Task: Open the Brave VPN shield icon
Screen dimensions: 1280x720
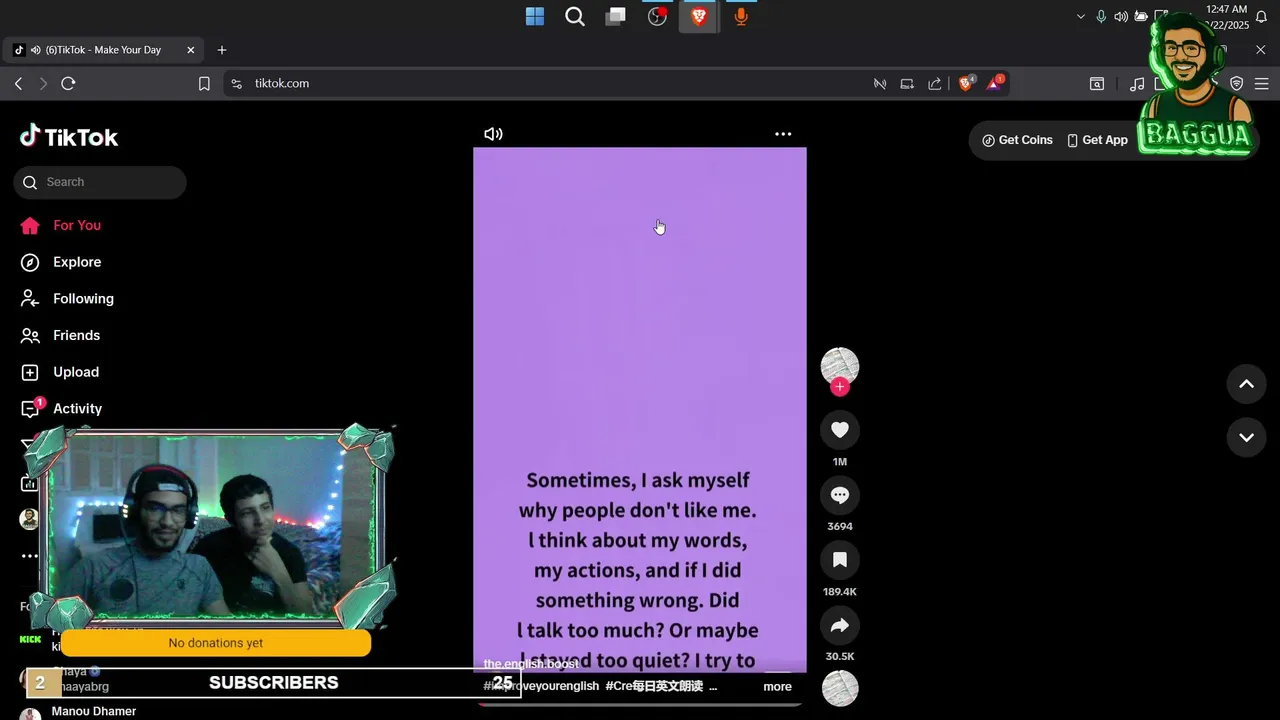Action: click(x=1237, y=84)
